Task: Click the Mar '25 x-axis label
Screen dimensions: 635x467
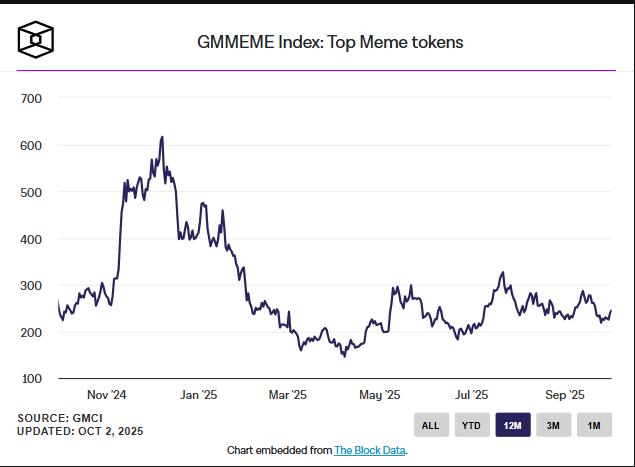Action: click(289, 395)
